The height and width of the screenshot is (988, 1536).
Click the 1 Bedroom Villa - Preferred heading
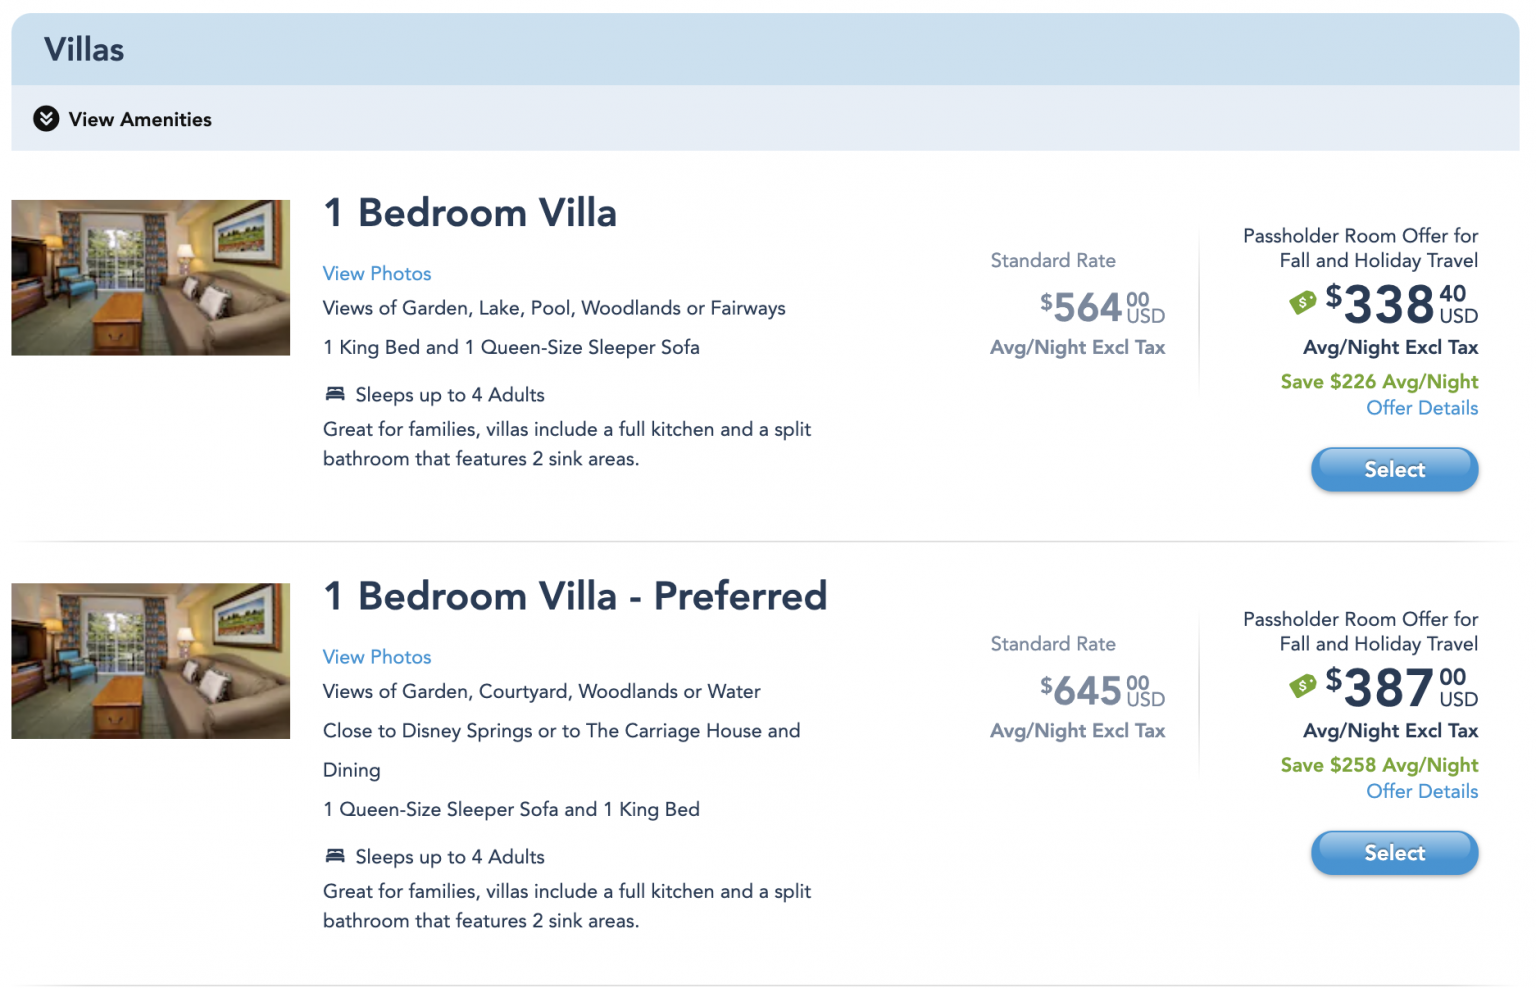tap(575, 596)
